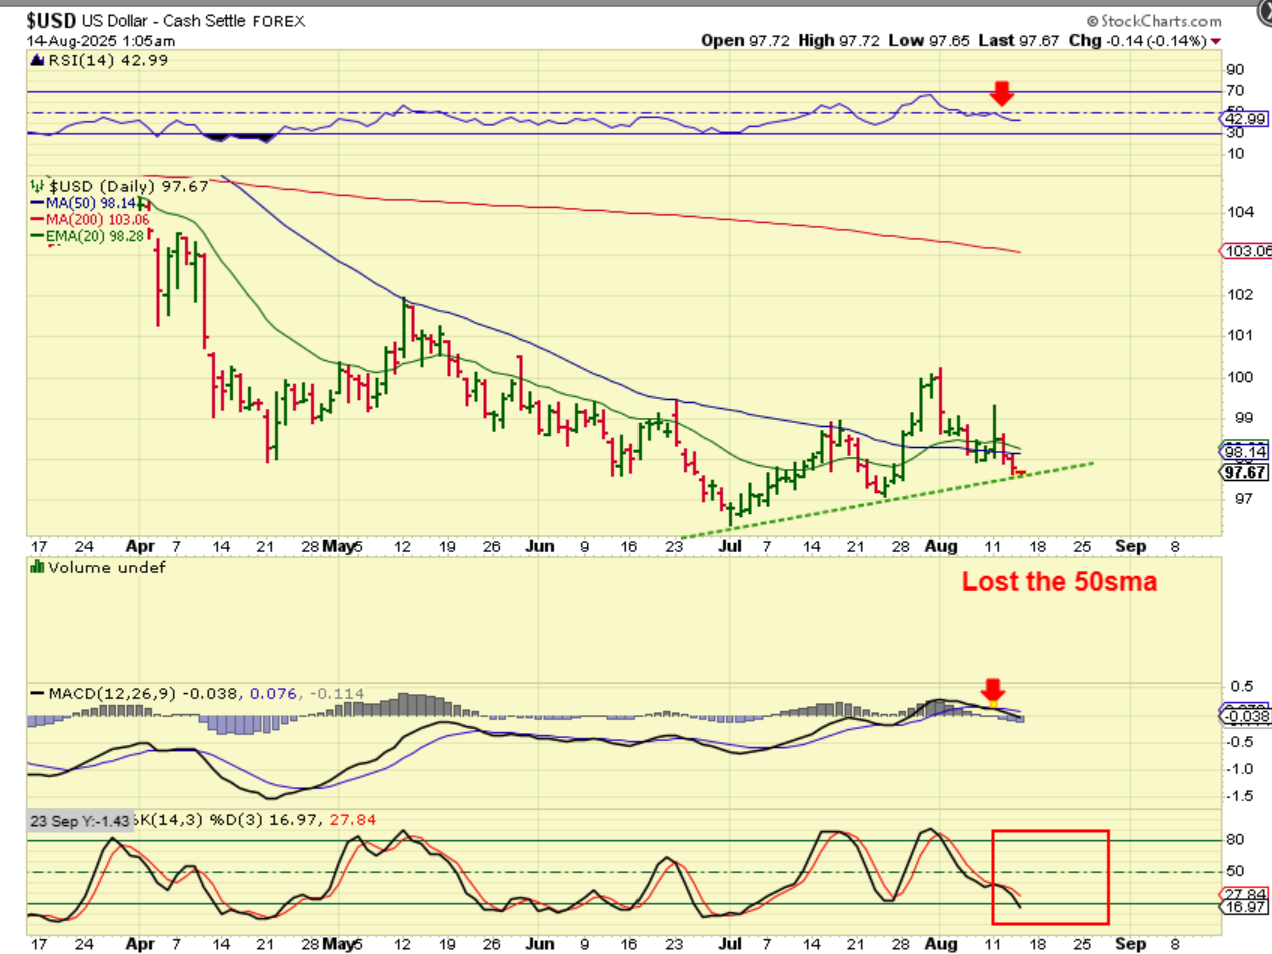The image size is (1272, 954).
Task: Click the $USD ticker symbol in header
Action: coord(51,20)
